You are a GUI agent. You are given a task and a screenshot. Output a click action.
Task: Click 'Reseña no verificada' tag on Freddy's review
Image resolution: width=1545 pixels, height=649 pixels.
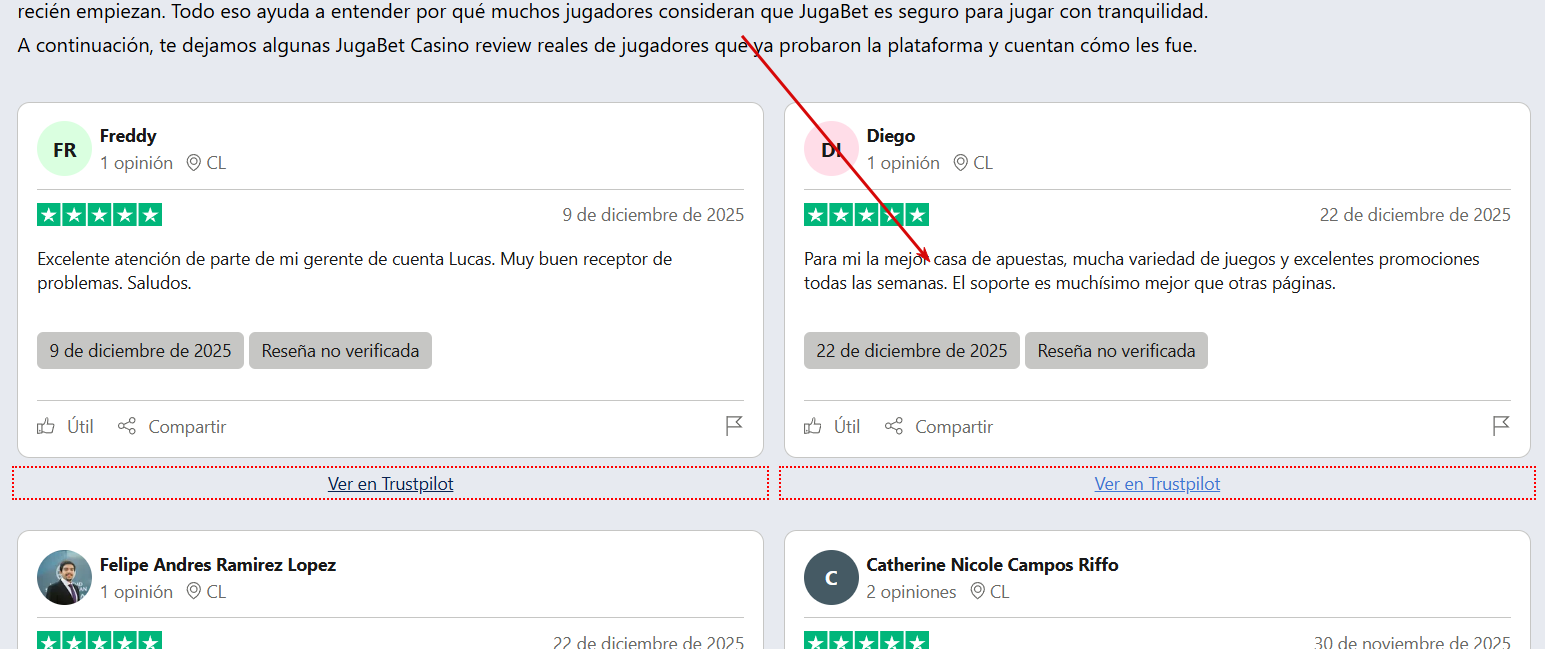coord(340,351)
